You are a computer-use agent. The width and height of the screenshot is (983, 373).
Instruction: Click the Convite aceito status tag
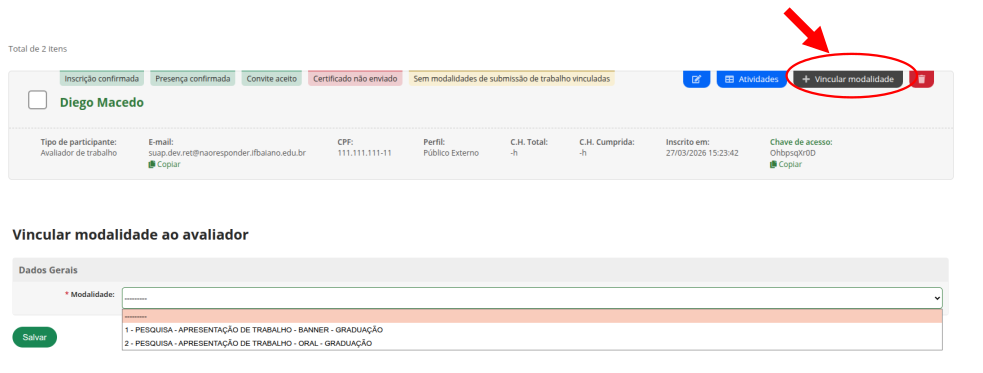tap(271, 79)
